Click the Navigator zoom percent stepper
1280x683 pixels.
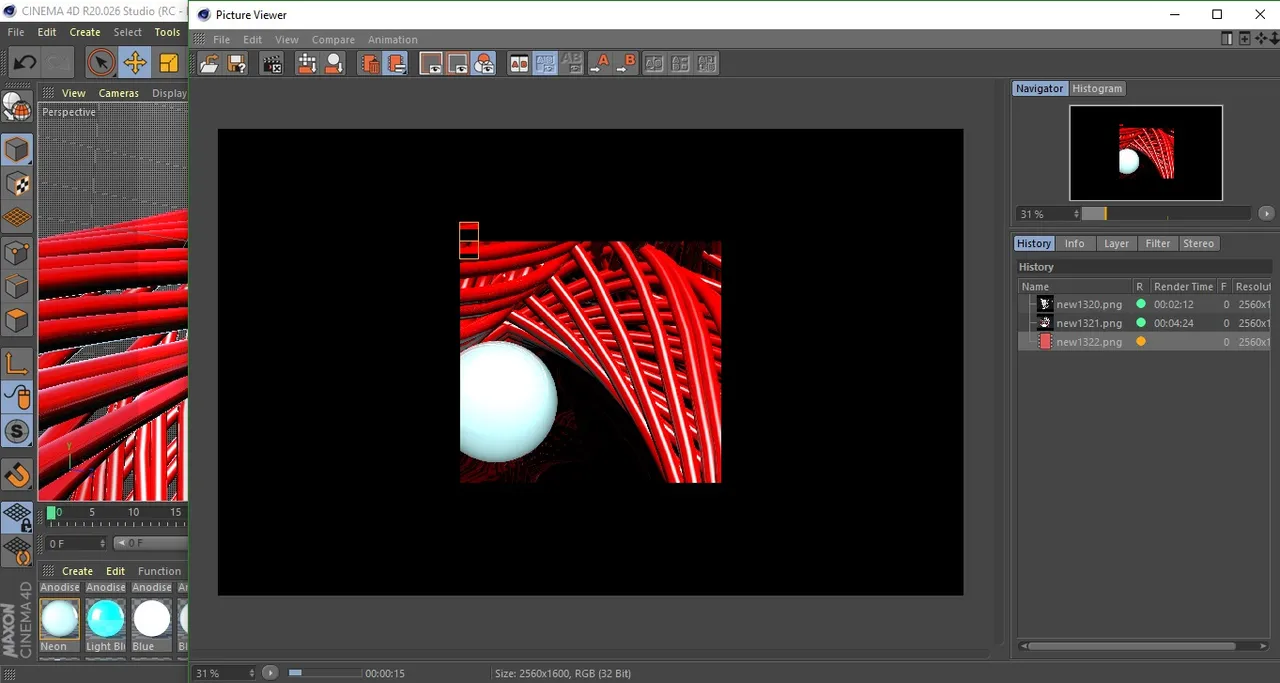(1076, 214)
